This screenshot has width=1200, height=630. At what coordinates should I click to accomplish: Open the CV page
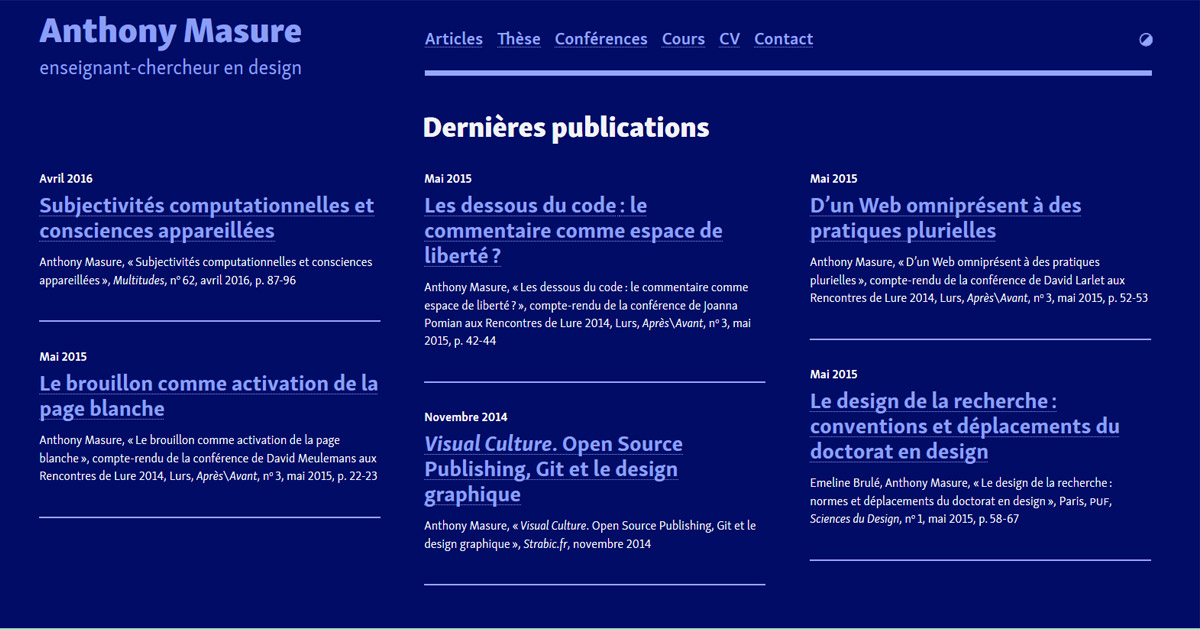pos(730,39)
